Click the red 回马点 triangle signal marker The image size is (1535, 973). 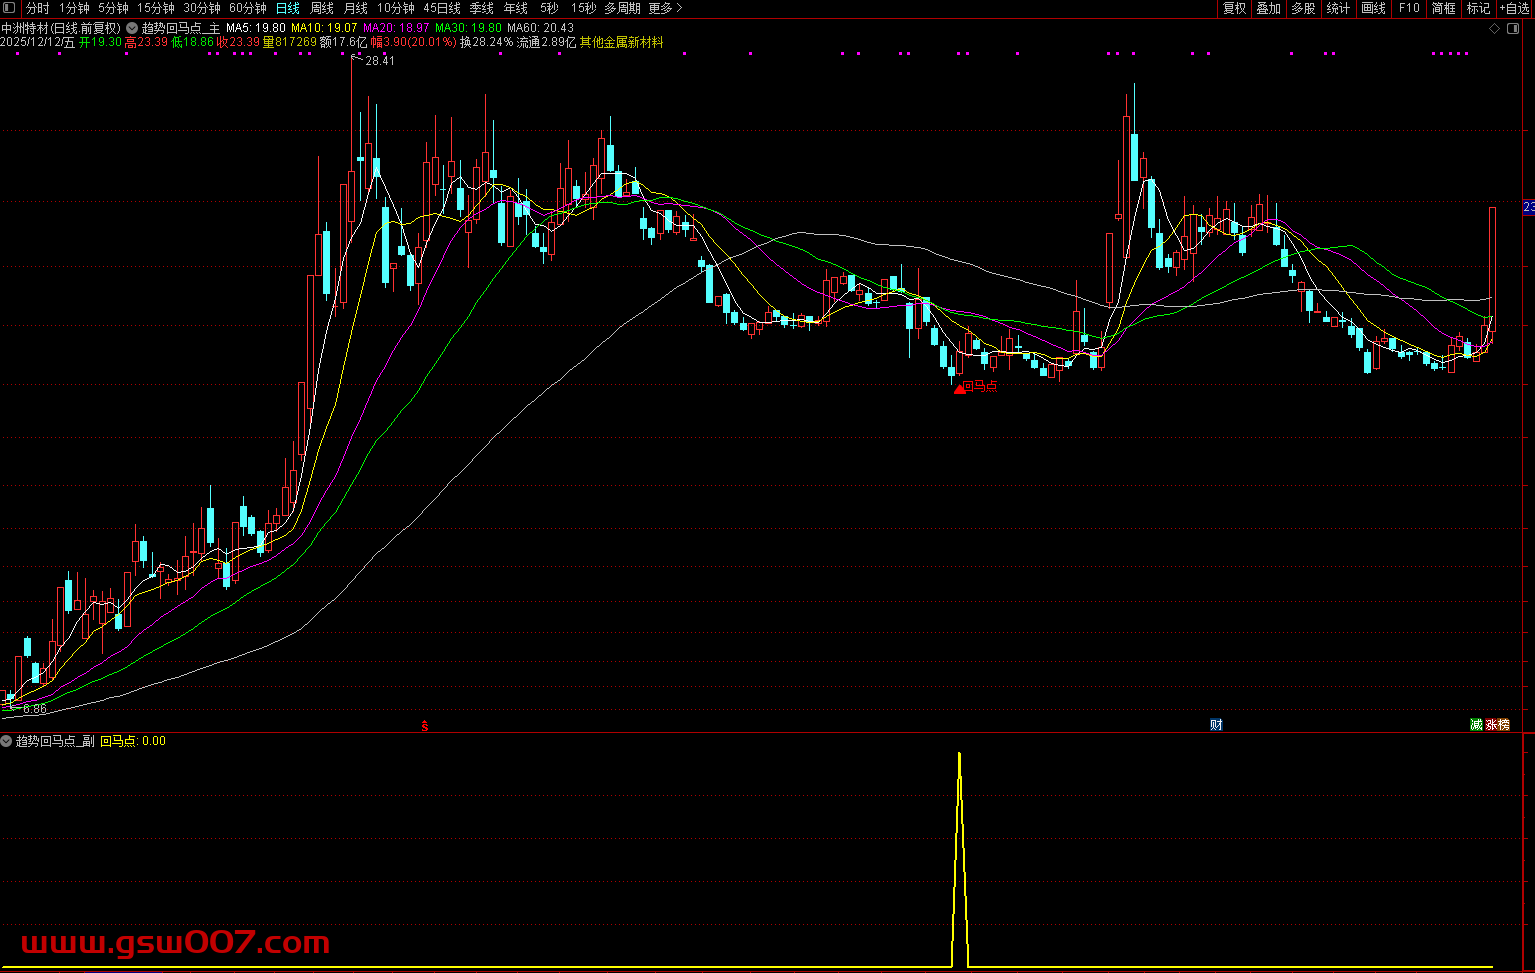tap(960, 388)
